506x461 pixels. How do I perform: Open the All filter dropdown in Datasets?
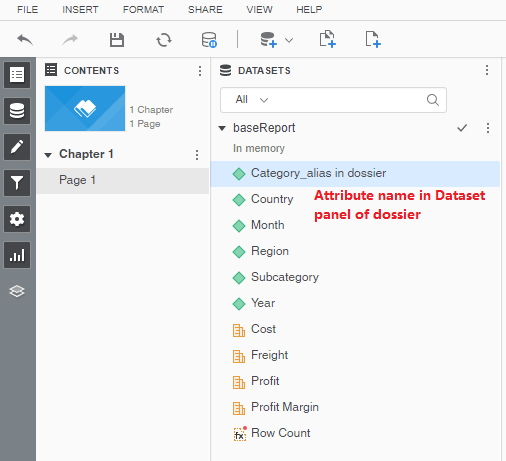(x=251, y=100)
